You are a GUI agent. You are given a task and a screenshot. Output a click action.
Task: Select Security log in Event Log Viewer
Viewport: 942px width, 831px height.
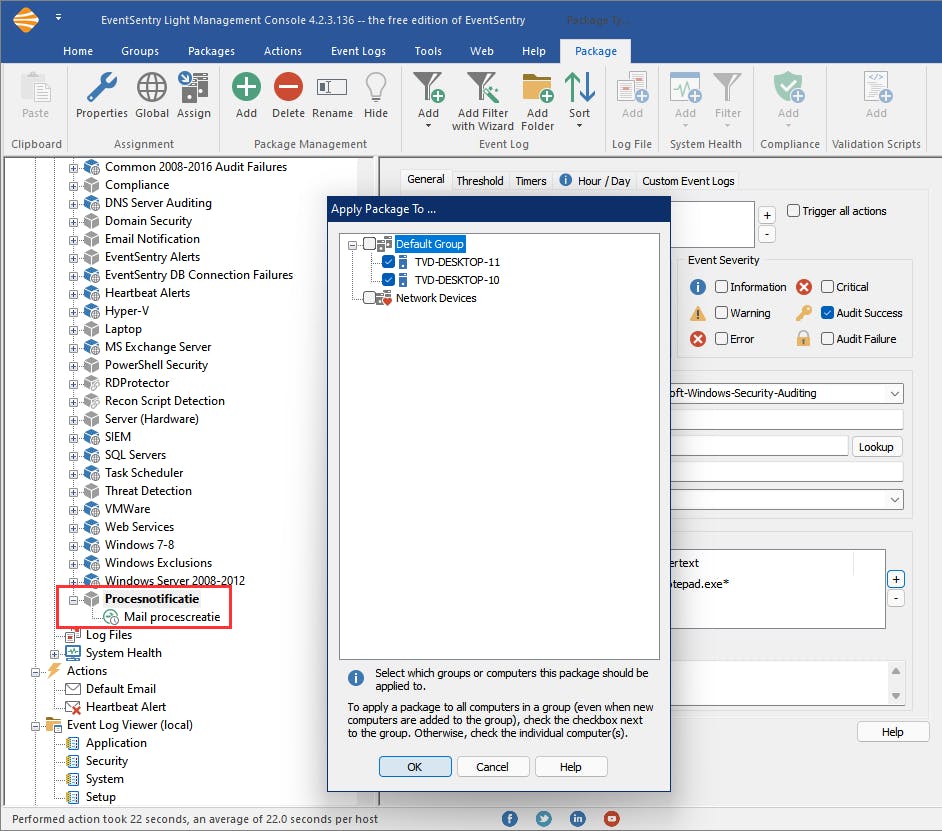point(106,761)
